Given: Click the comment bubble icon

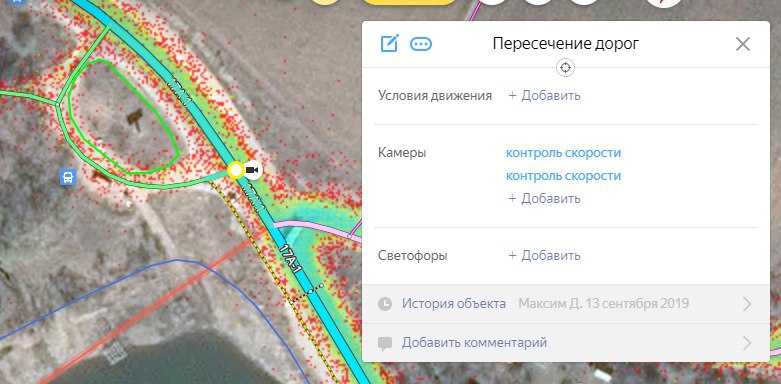Looking at the screenshot, I should click(x=385, y=343).
